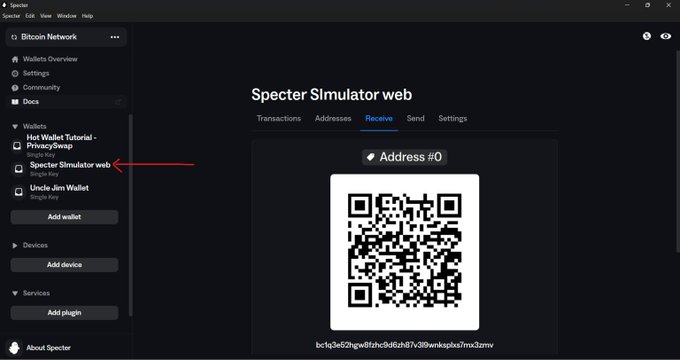
Task: Click the external link icon beside Docs
Action: [x=118, y=102]
